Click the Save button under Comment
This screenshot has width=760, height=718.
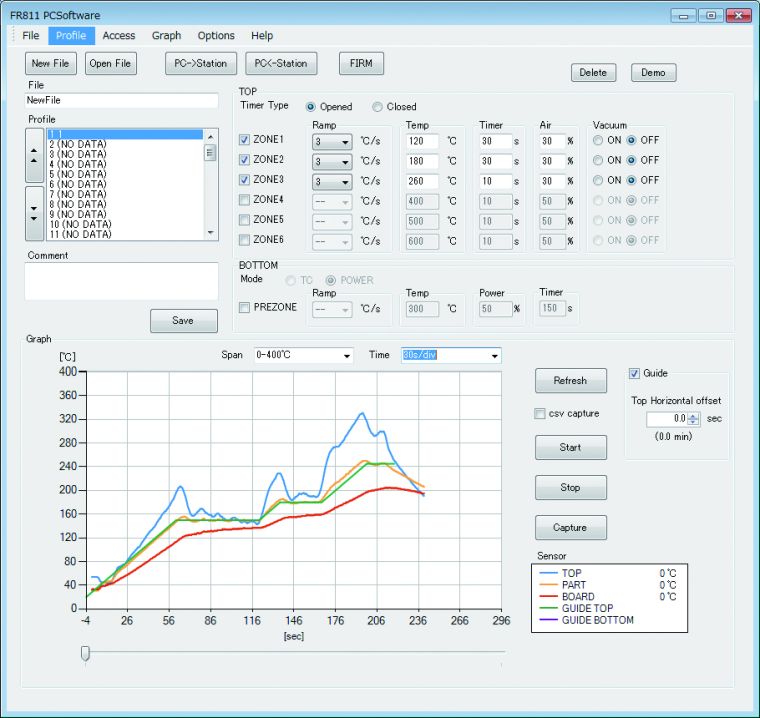[183, 321]
